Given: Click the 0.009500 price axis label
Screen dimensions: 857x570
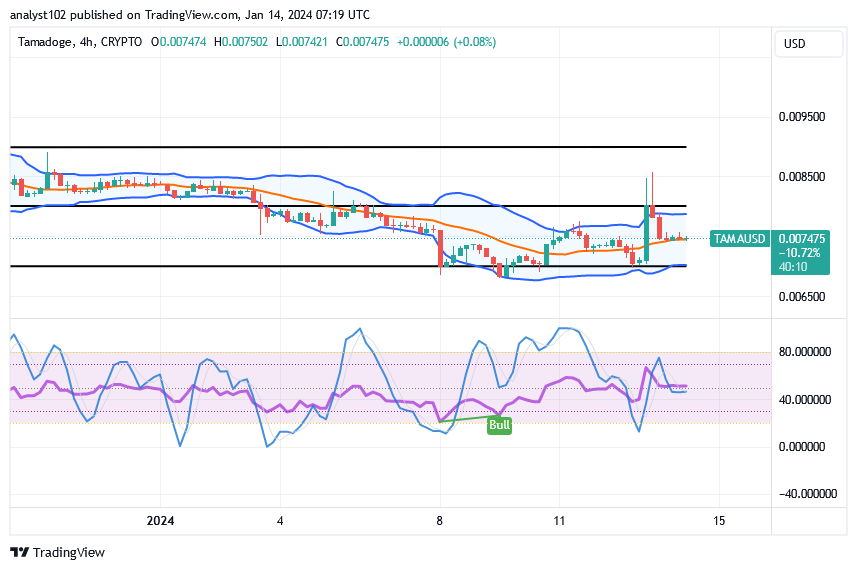Looking at the screenshot, I should (x=802, y=117).
